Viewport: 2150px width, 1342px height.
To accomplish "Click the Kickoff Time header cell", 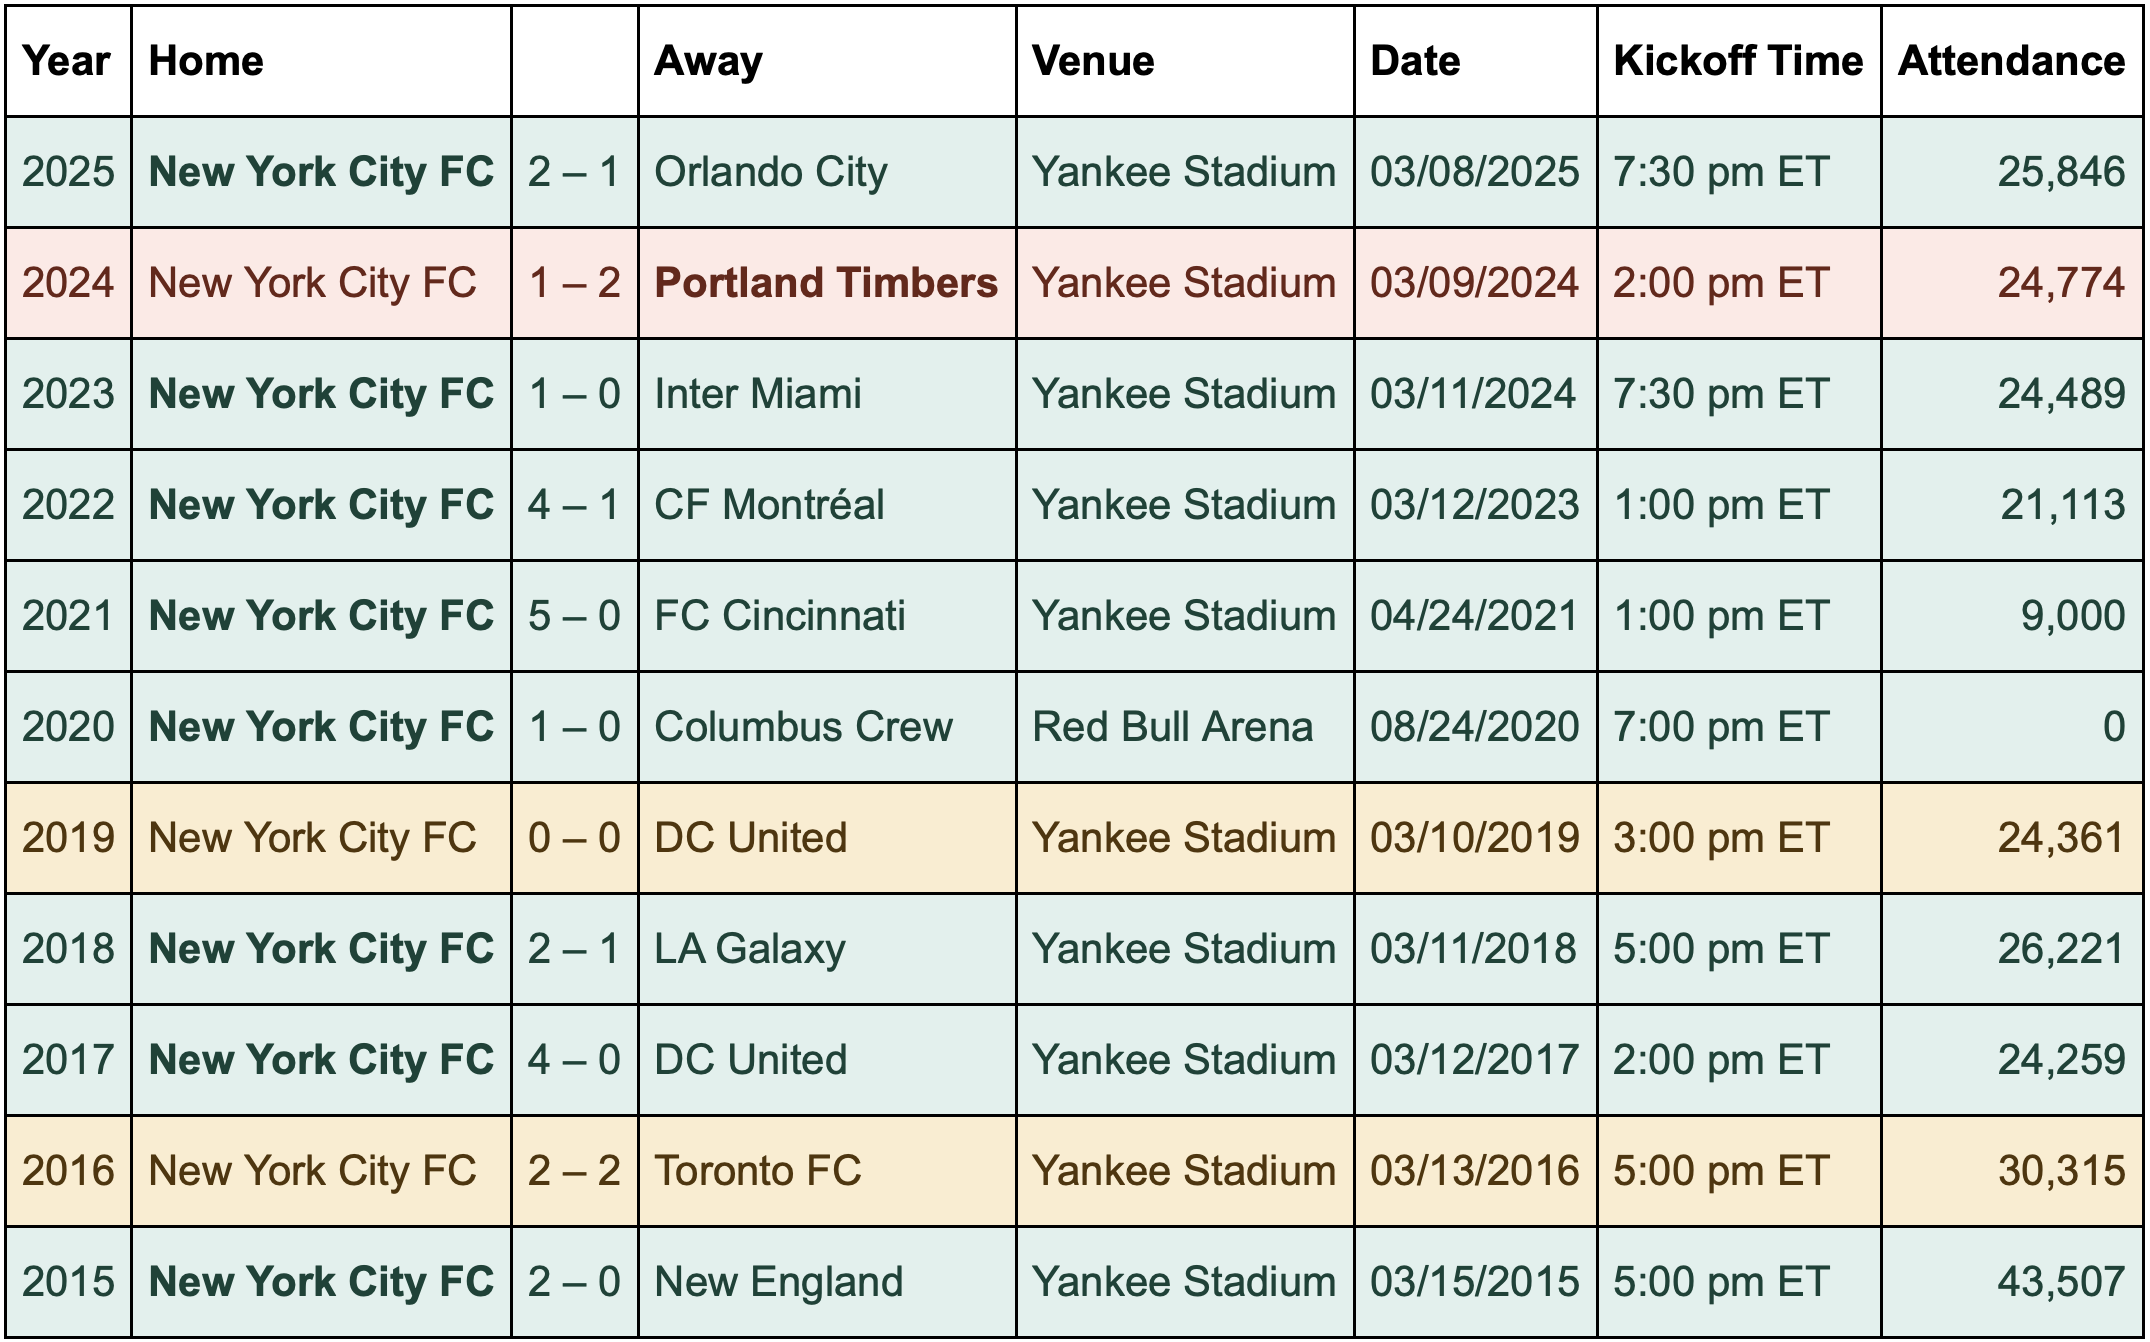I will pyautogui.click(x=1738, y=61).
